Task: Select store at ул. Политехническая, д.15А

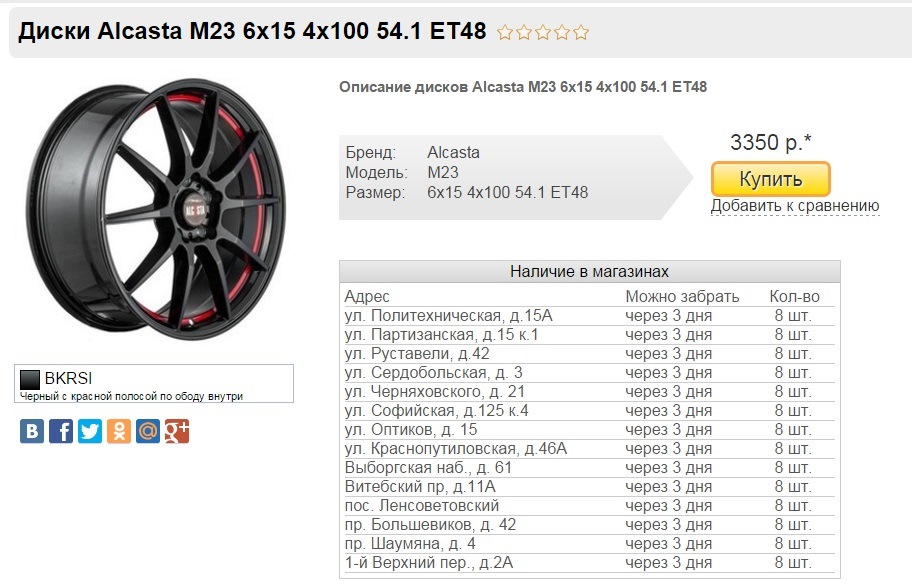Action: coord(448,316)
